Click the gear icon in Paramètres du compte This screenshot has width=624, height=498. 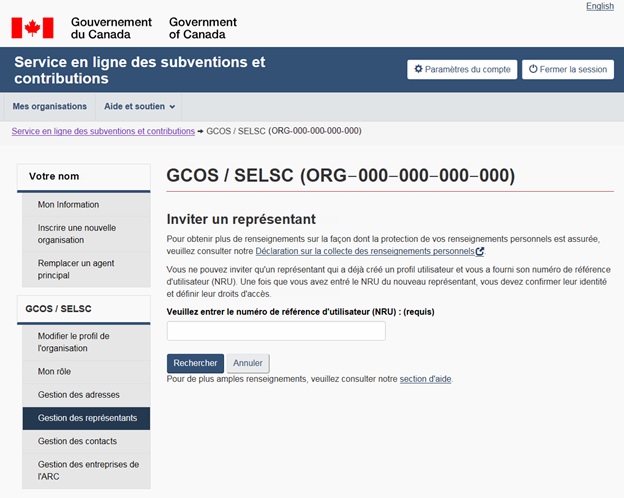coord(419,70)
